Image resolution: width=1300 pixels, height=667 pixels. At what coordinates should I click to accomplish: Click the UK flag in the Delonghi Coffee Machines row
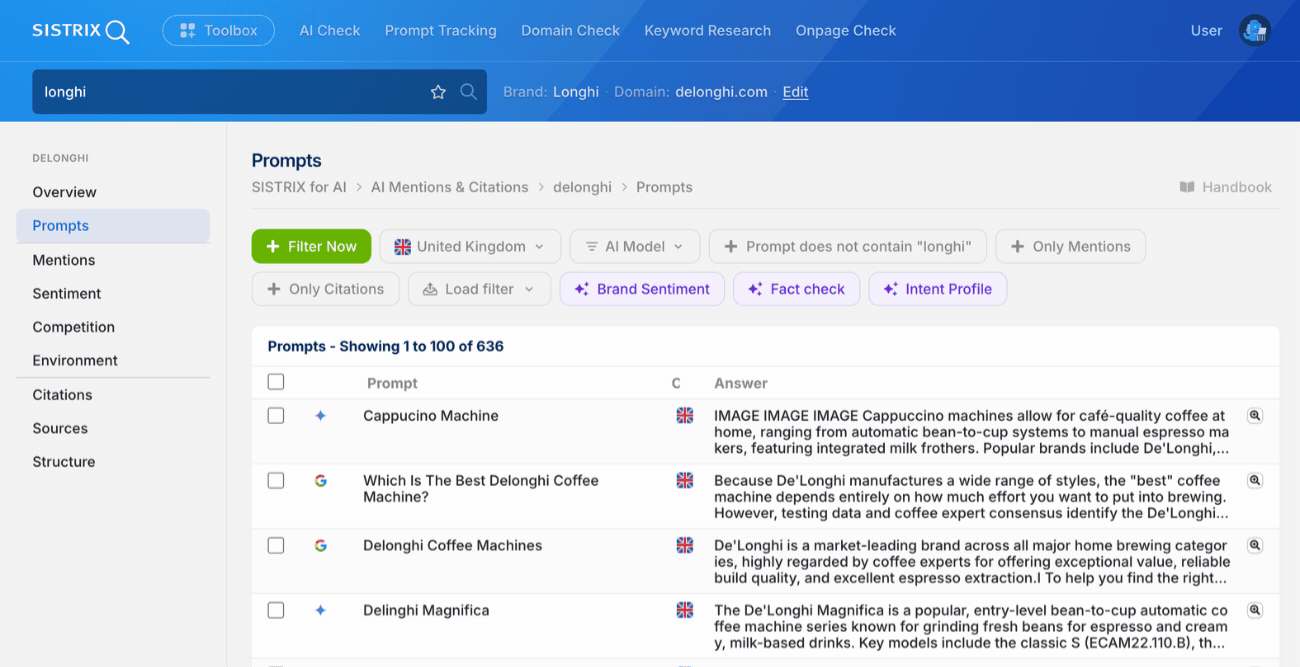click(x=684, y=545)
